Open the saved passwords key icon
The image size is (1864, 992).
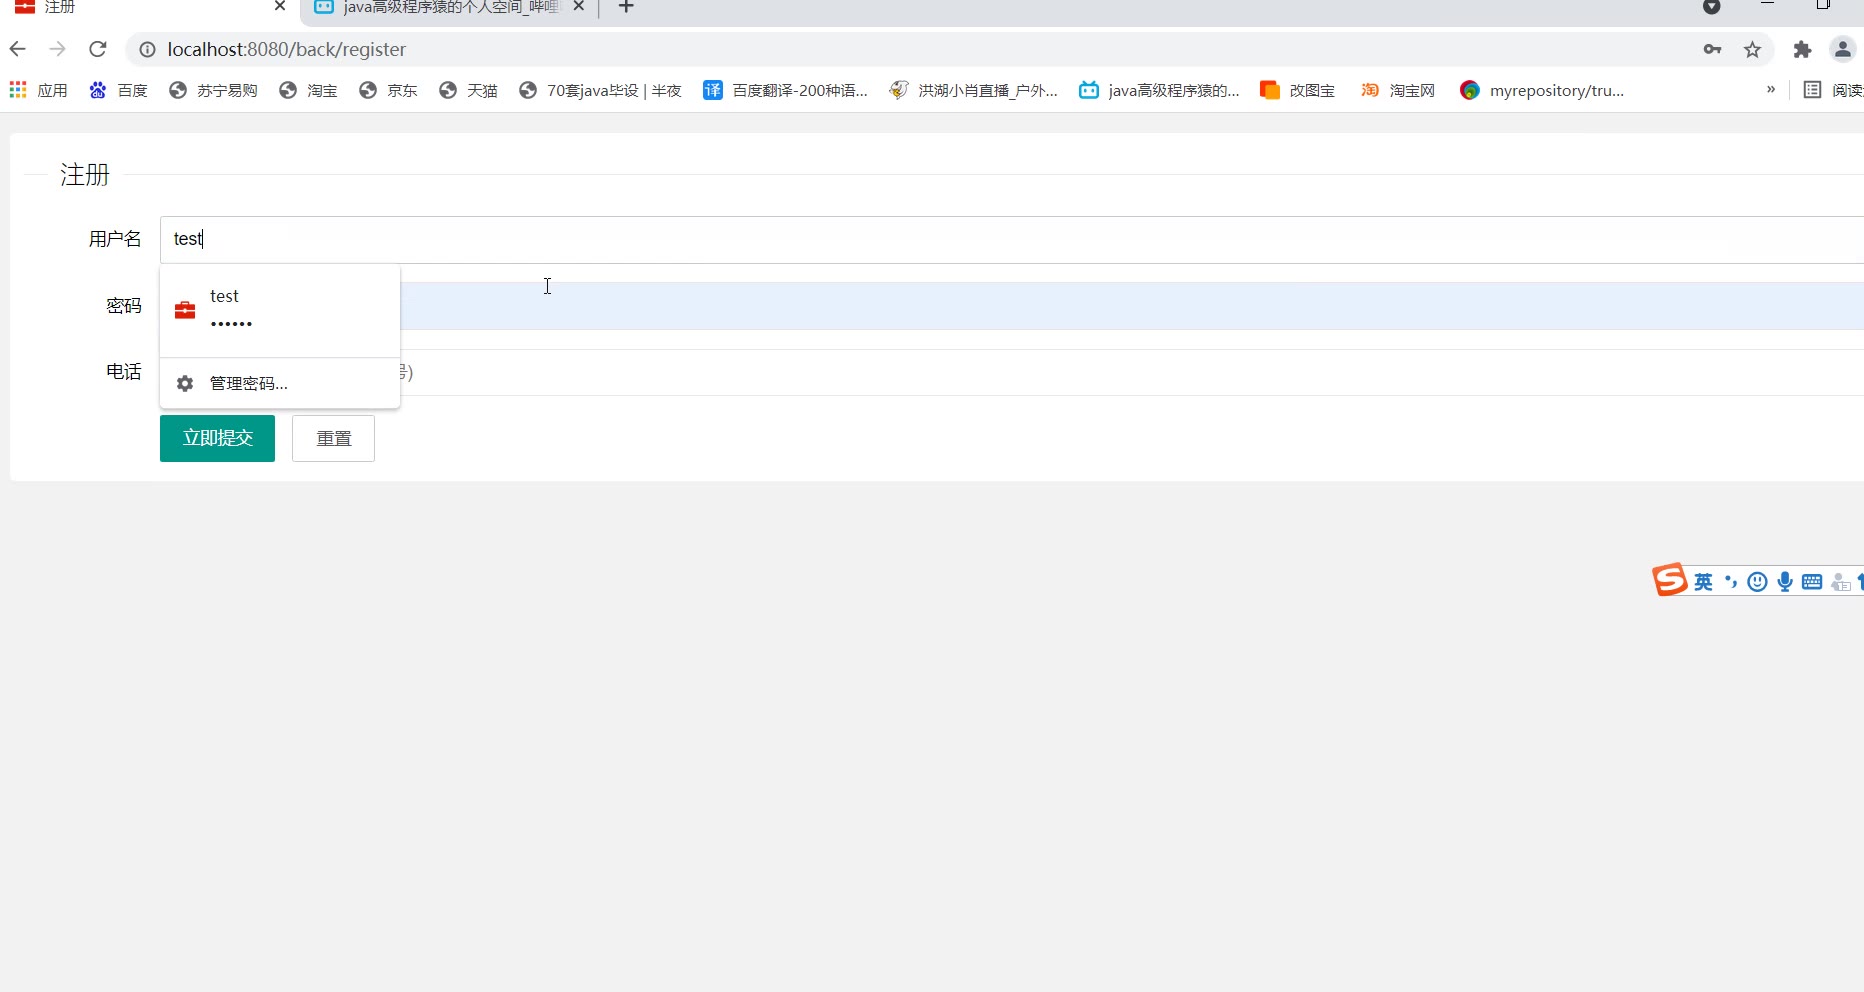click(x=1712, y=49)
